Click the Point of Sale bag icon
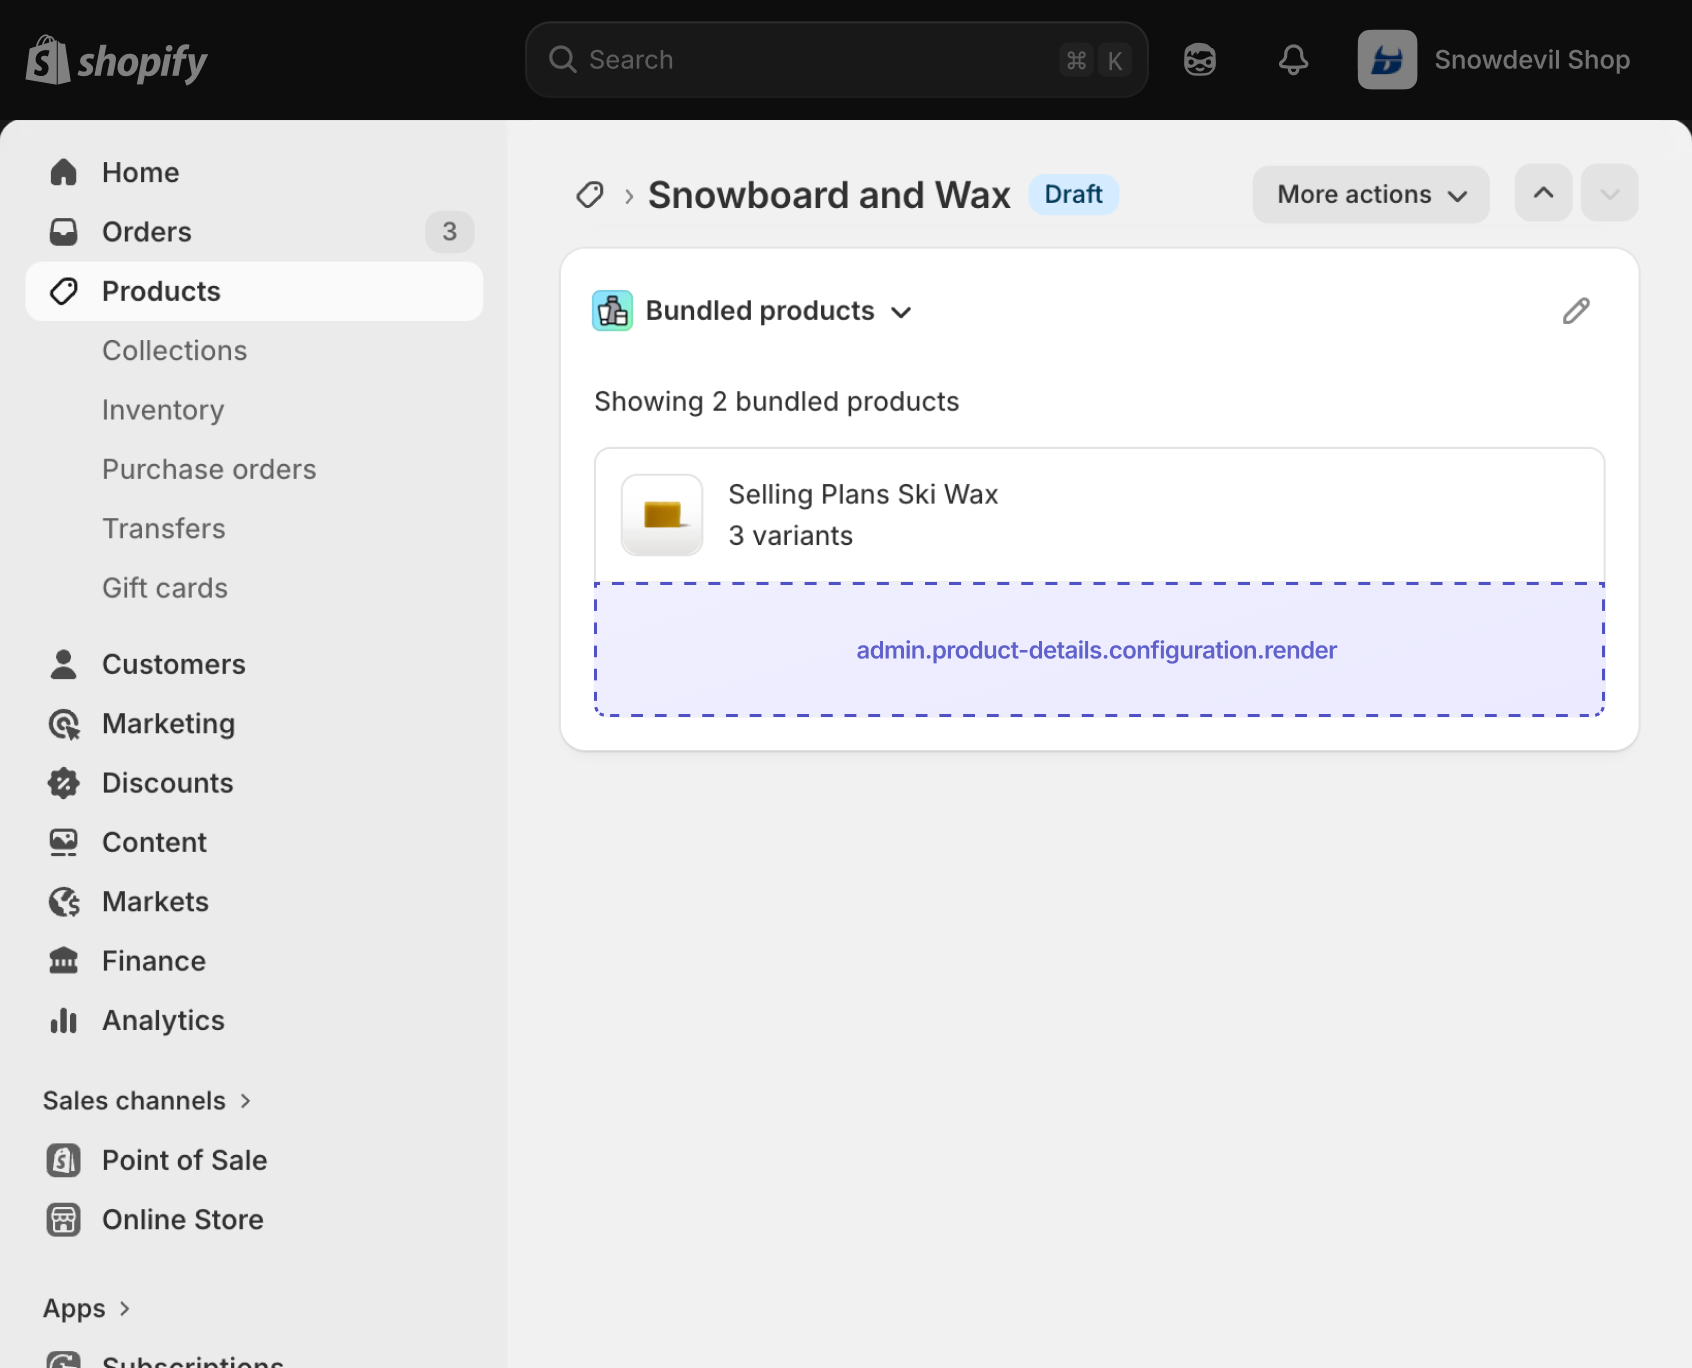 [x=64, y=1160]
